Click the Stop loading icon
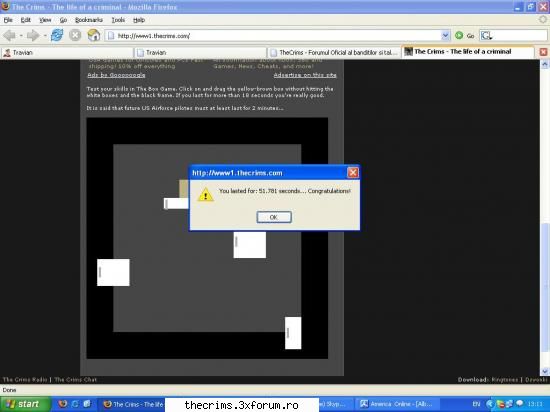Viewport: 550px width, 412px height. pyautogui.click(x=75, y=35)
